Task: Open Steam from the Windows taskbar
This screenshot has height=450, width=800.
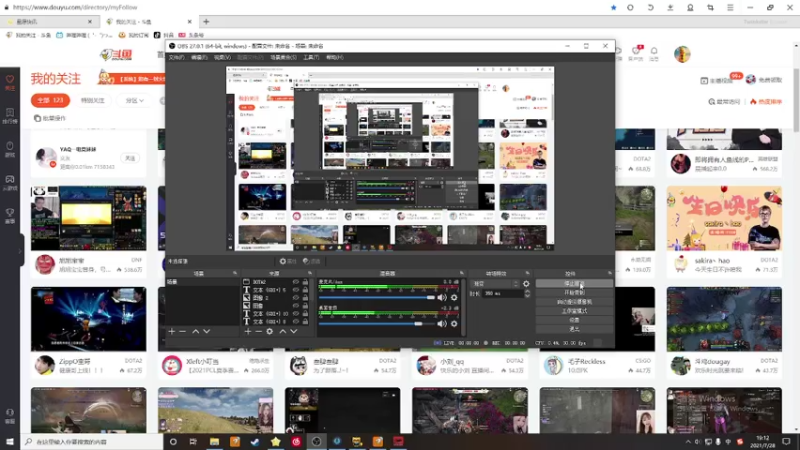Action: click(x=255, y=442)
